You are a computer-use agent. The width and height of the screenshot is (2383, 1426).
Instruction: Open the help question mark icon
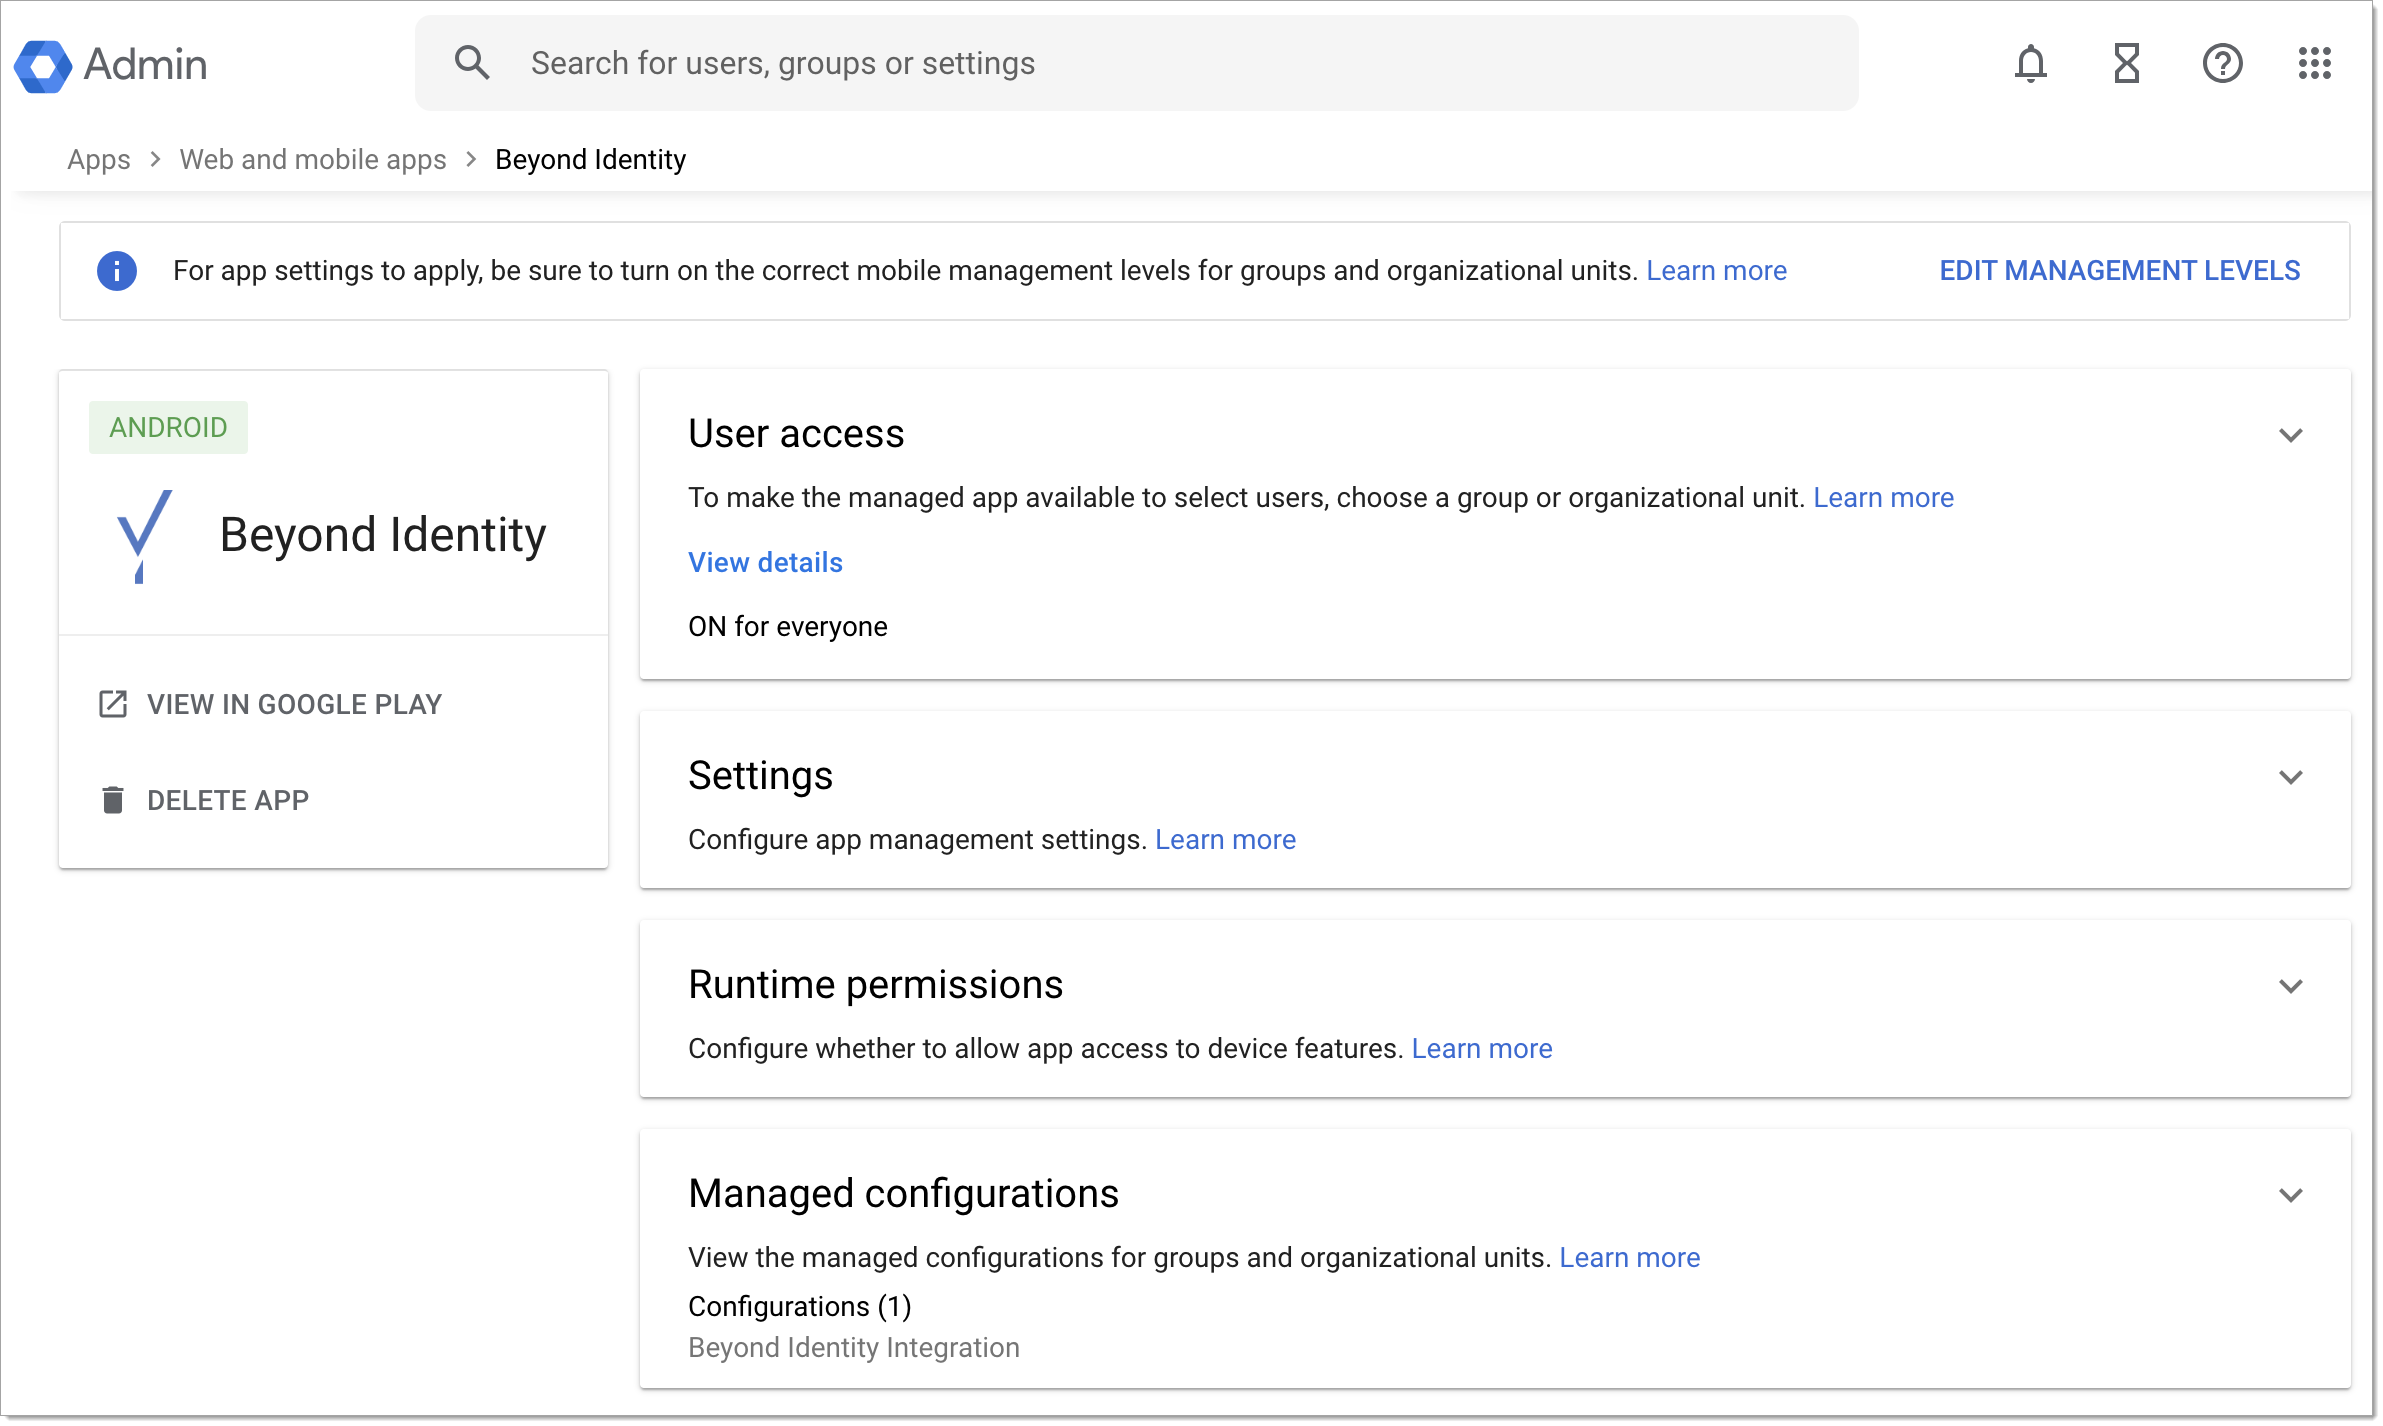[2222, 63]
